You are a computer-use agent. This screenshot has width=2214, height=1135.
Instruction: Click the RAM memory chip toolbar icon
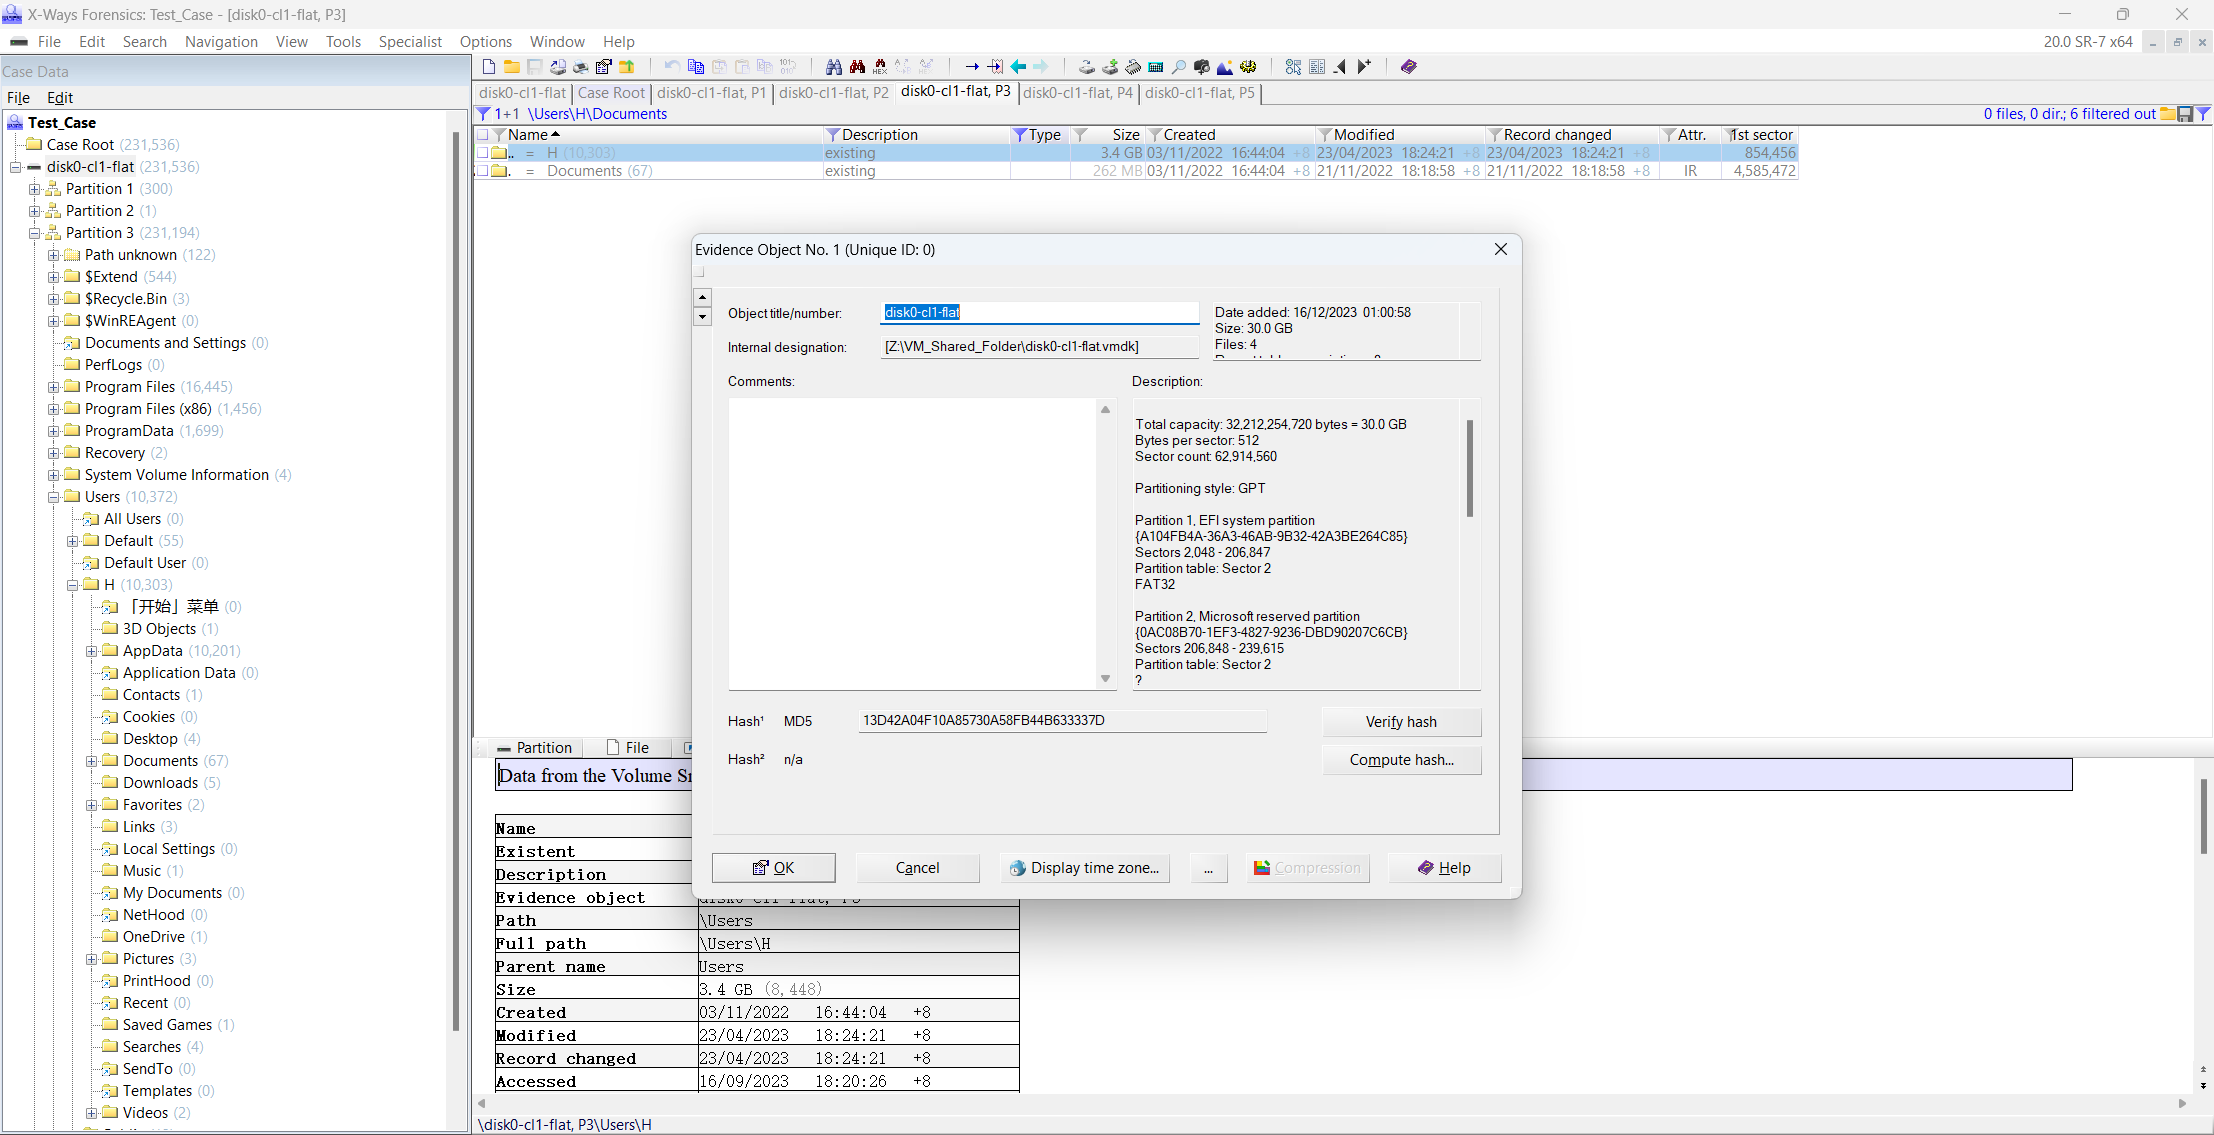pos(1133,67)
